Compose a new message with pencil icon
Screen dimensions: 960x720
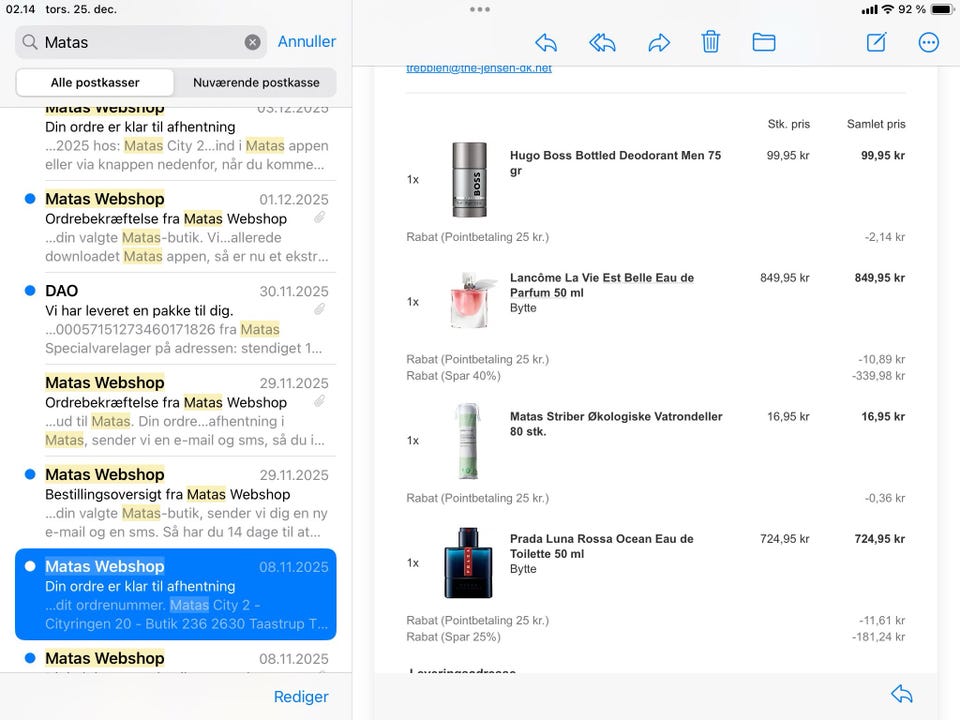[x=876, y=42]
